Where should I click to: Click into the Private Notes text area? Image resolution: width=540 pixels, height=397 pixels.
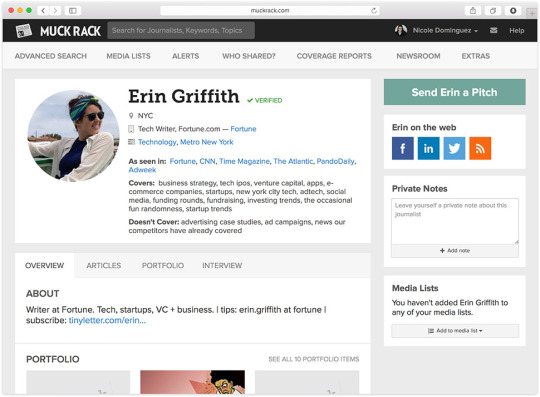455,221
